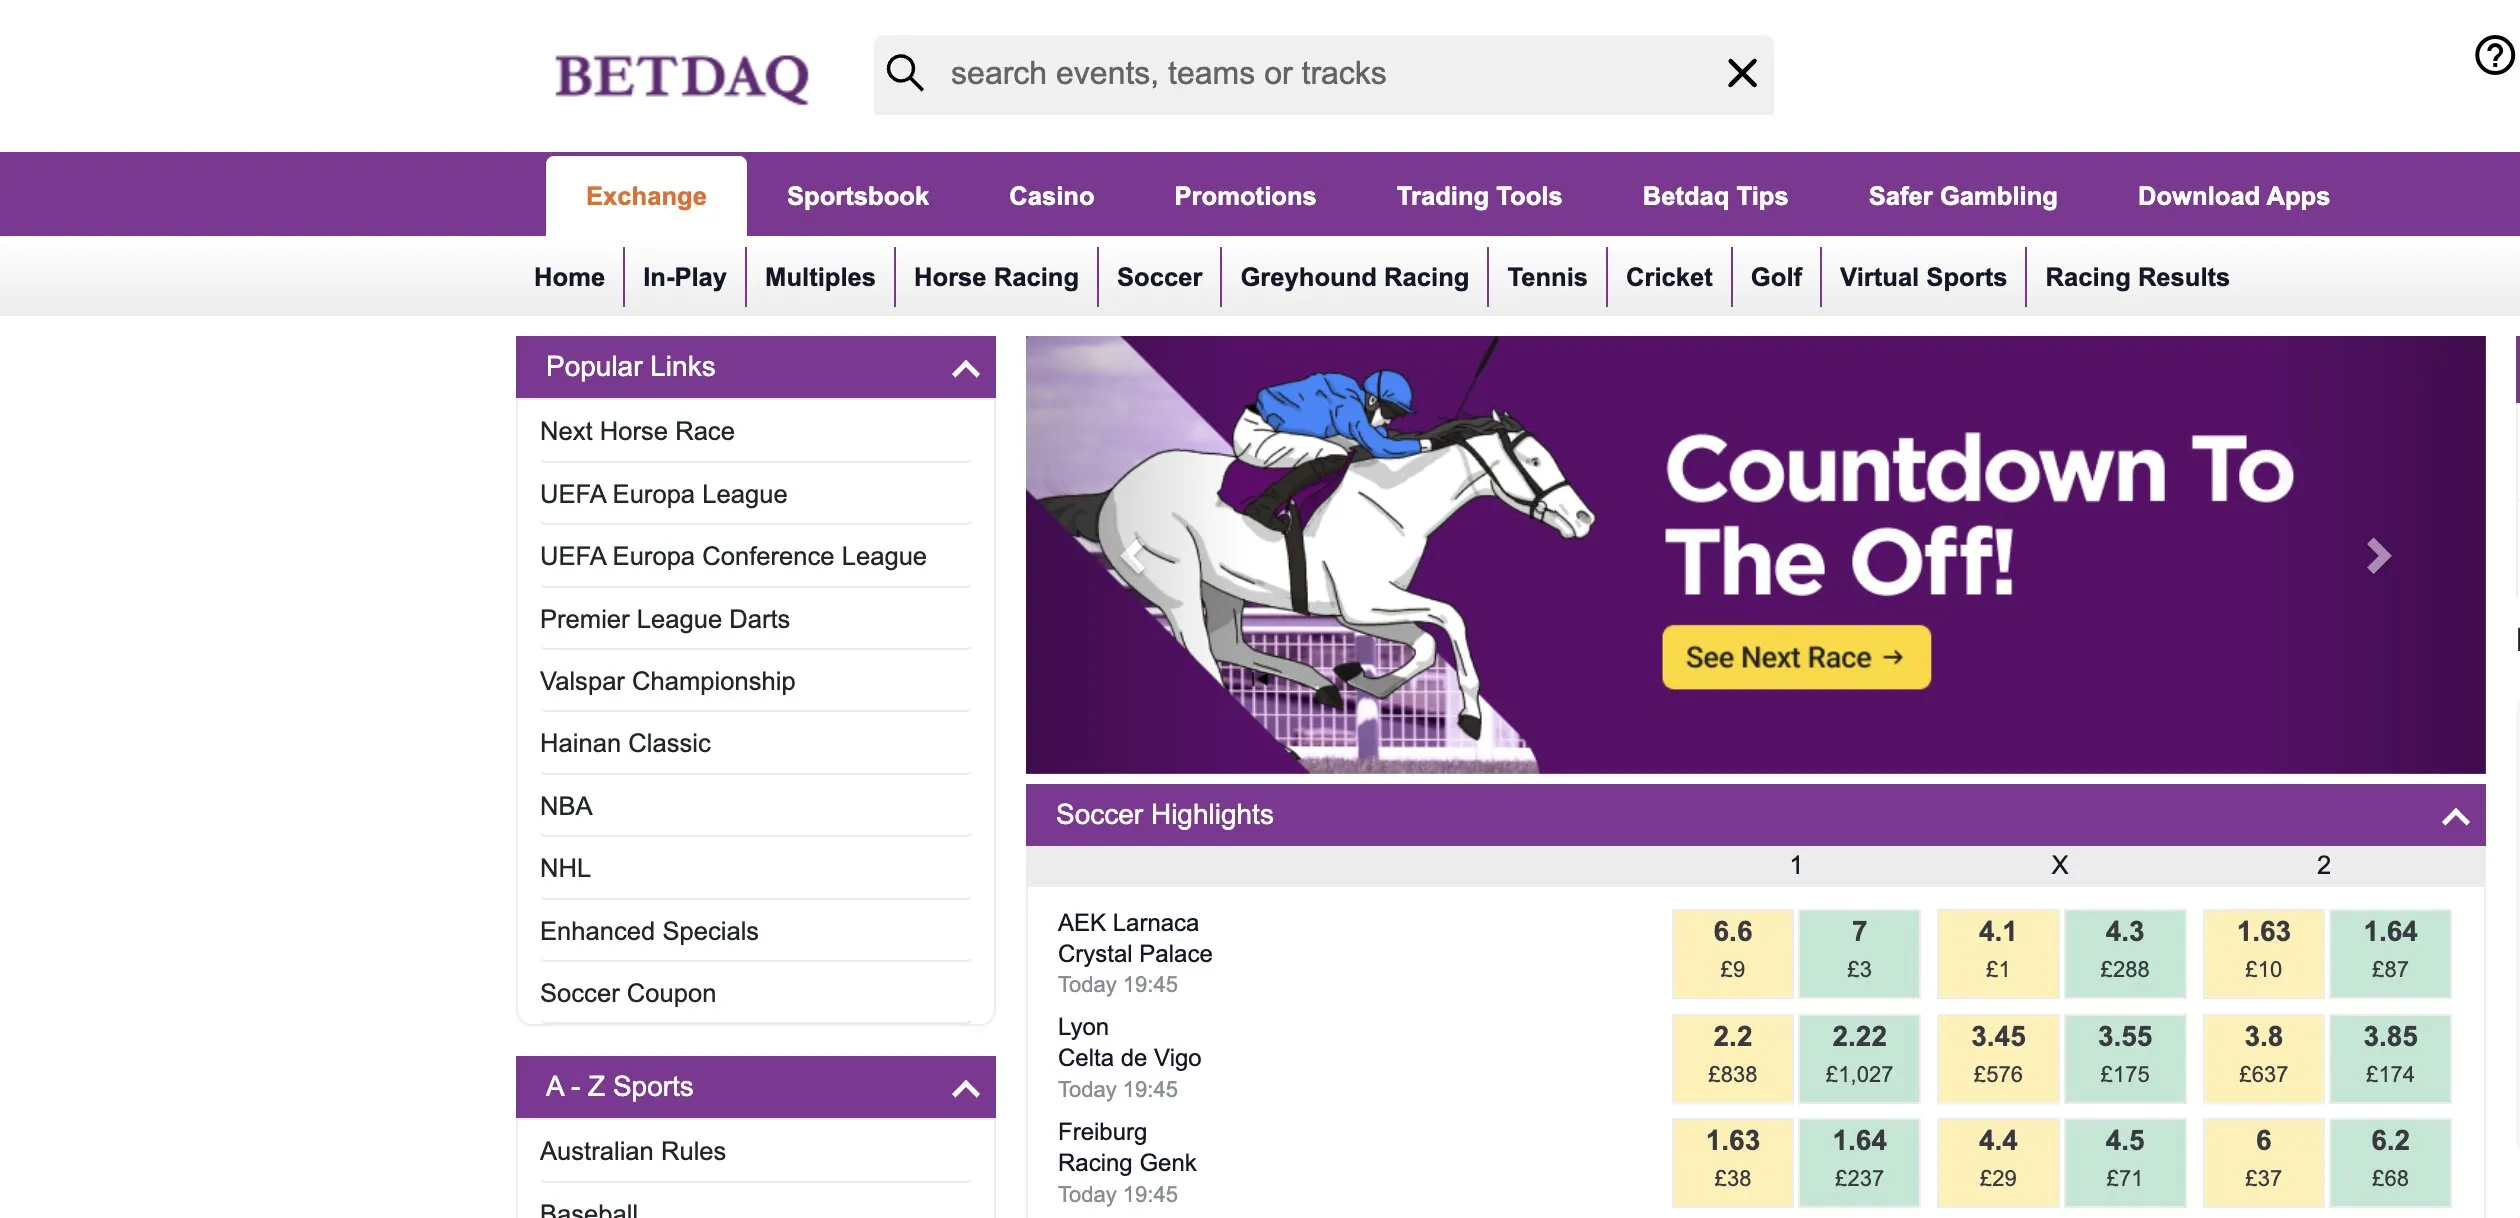2520x1218 pixels.
Task: Go to the Promotions section
Action: tap(1244, 195)
